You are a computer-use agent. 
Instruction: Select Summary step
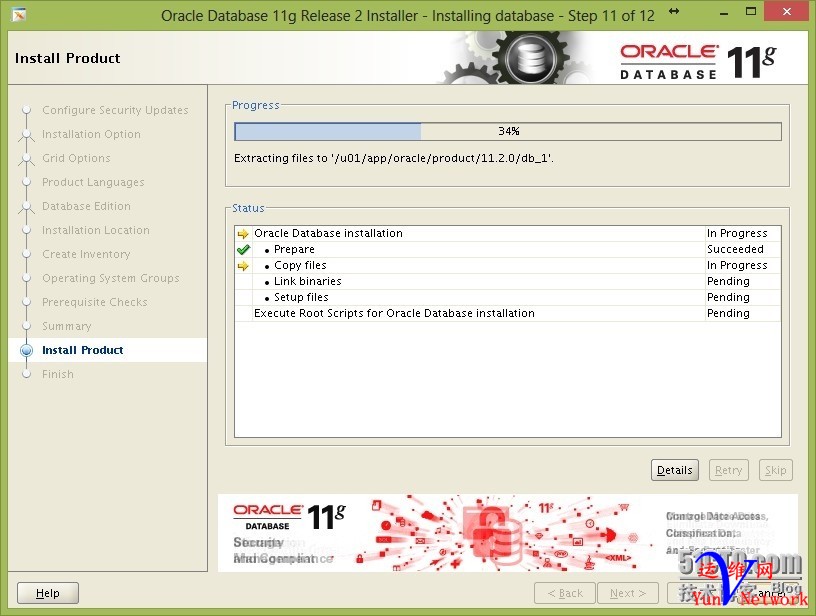pyautogui.click(x=67, y=326)
